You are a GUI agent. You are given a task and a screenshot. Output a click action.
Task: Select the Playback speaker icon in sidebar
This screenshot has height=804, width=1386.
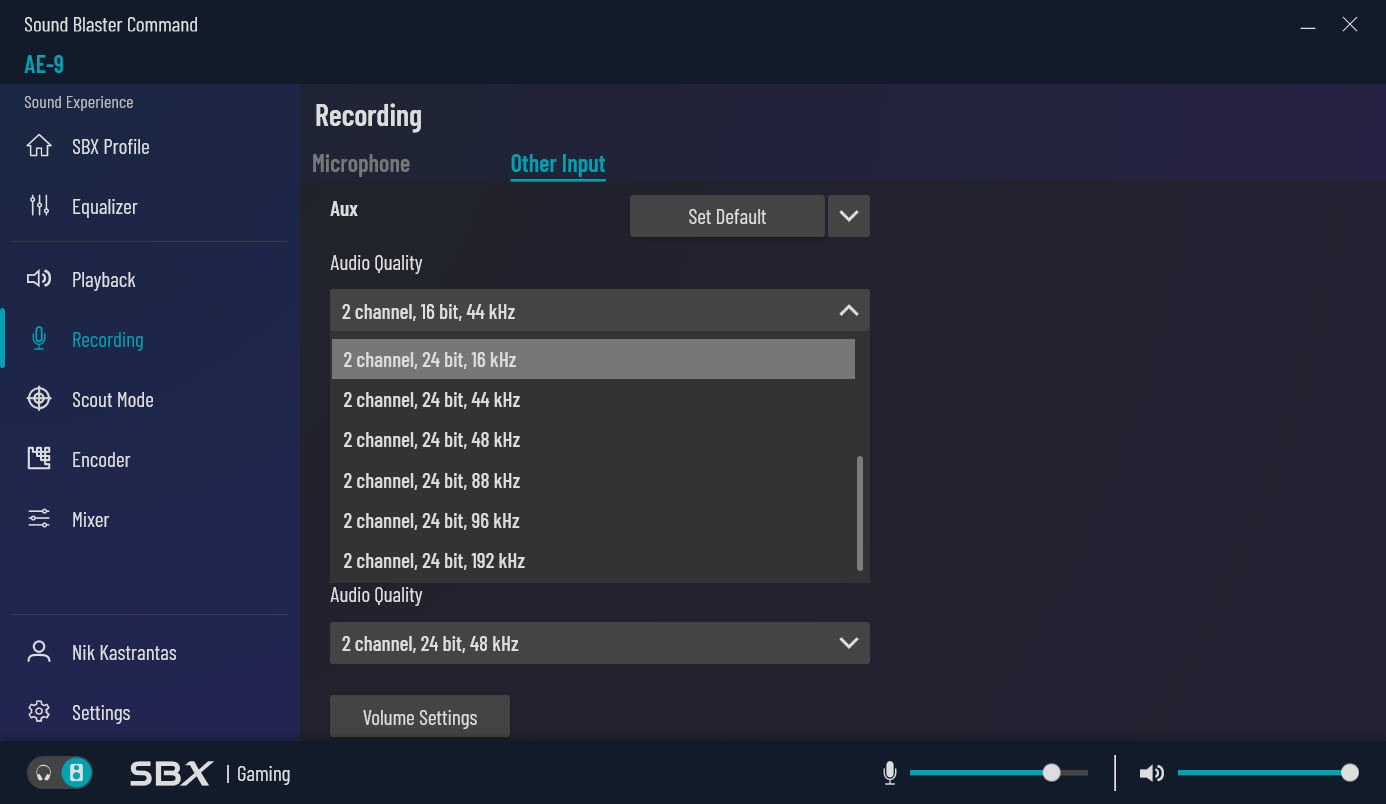click(x=39, y=279)
